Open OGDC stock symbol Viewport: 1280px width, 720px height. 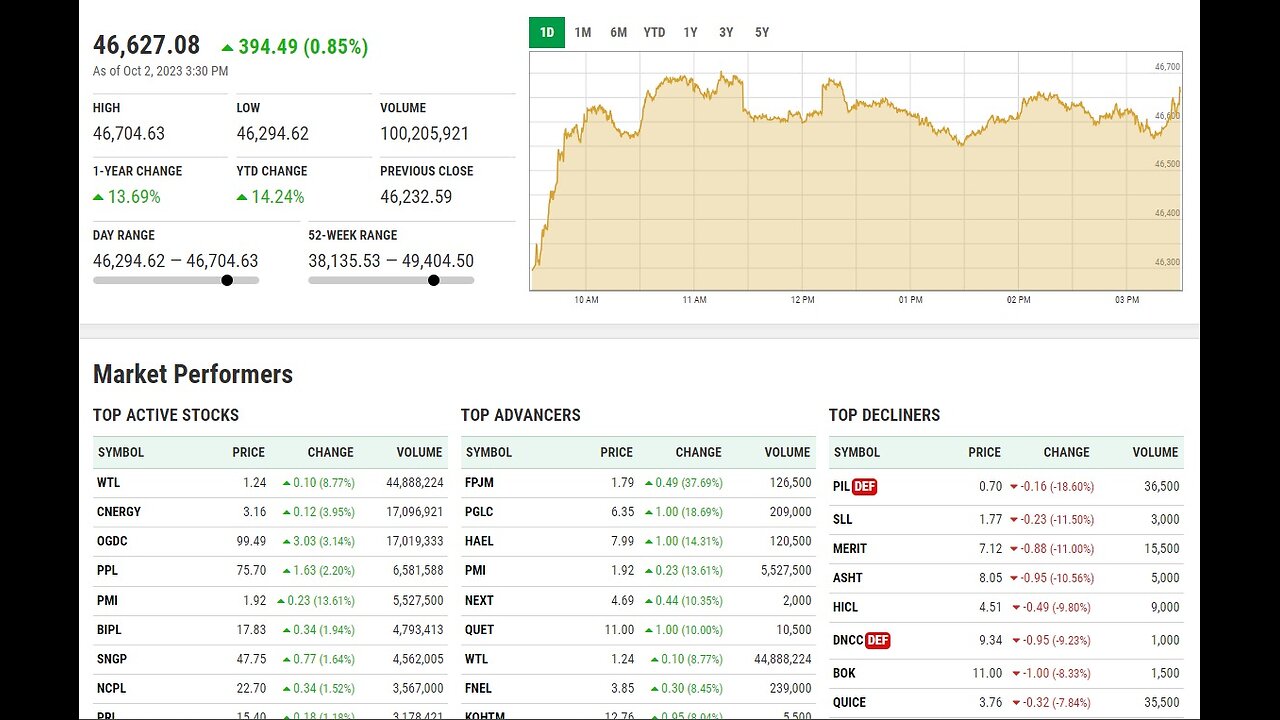[x=112, y=541]
